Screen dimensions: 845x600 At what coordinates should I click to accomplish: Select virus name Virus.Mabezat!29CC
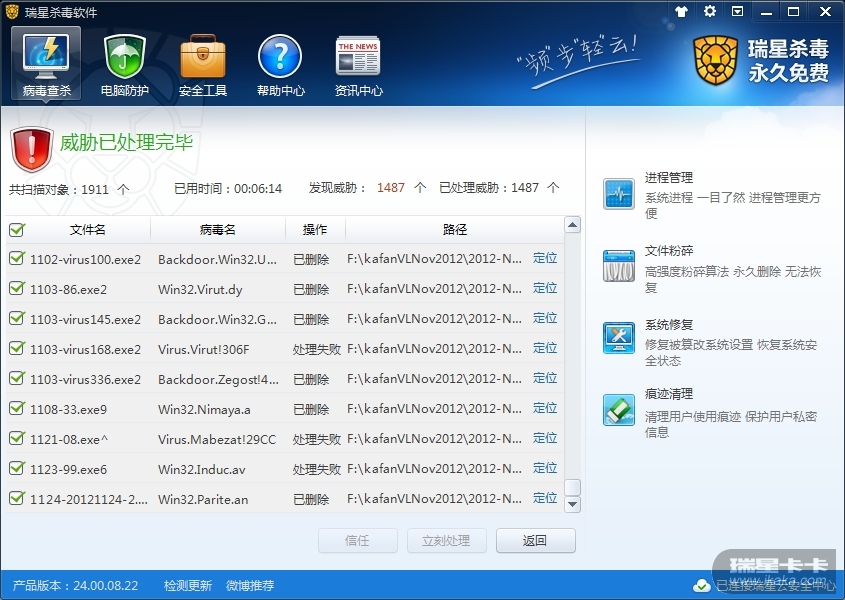(x=217, y=439)
